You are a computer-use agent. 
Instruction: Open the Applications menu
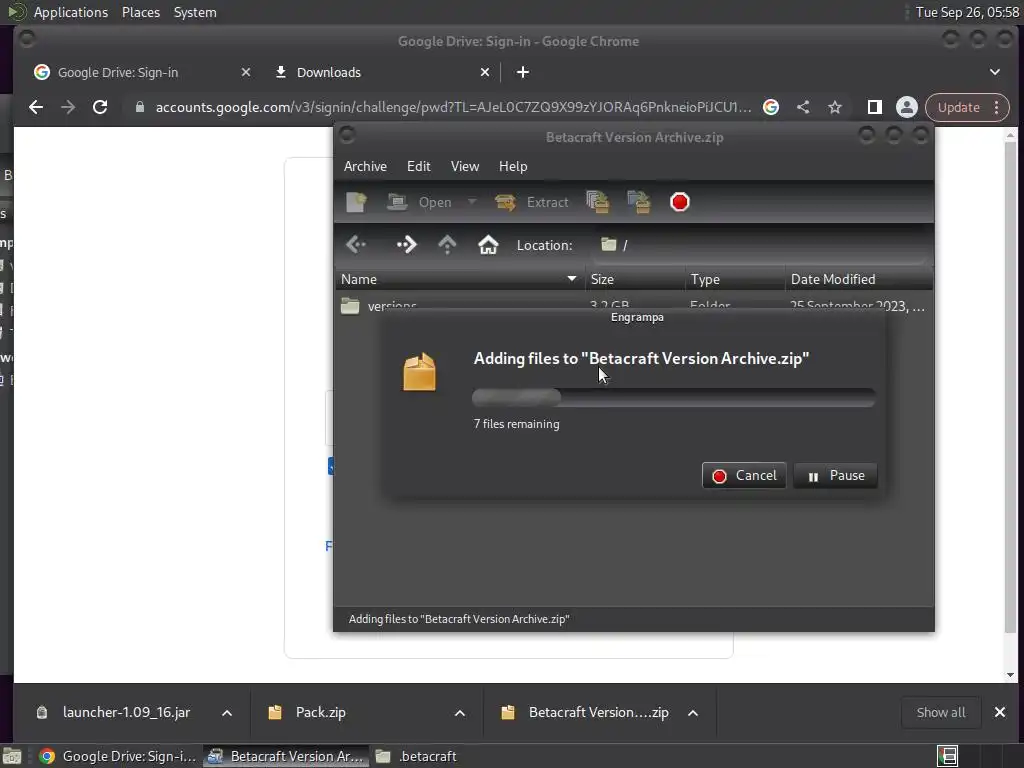tap(71, 12)
